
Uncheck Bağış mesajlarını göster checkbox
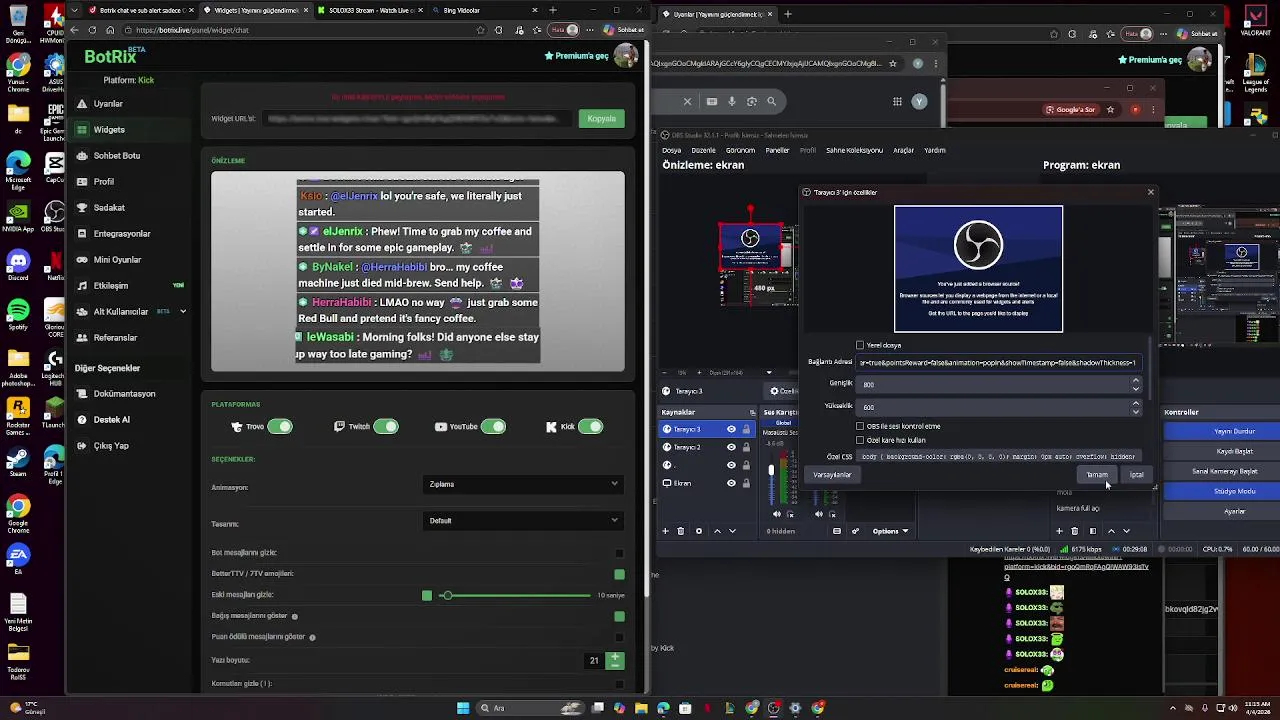(619, 616)
